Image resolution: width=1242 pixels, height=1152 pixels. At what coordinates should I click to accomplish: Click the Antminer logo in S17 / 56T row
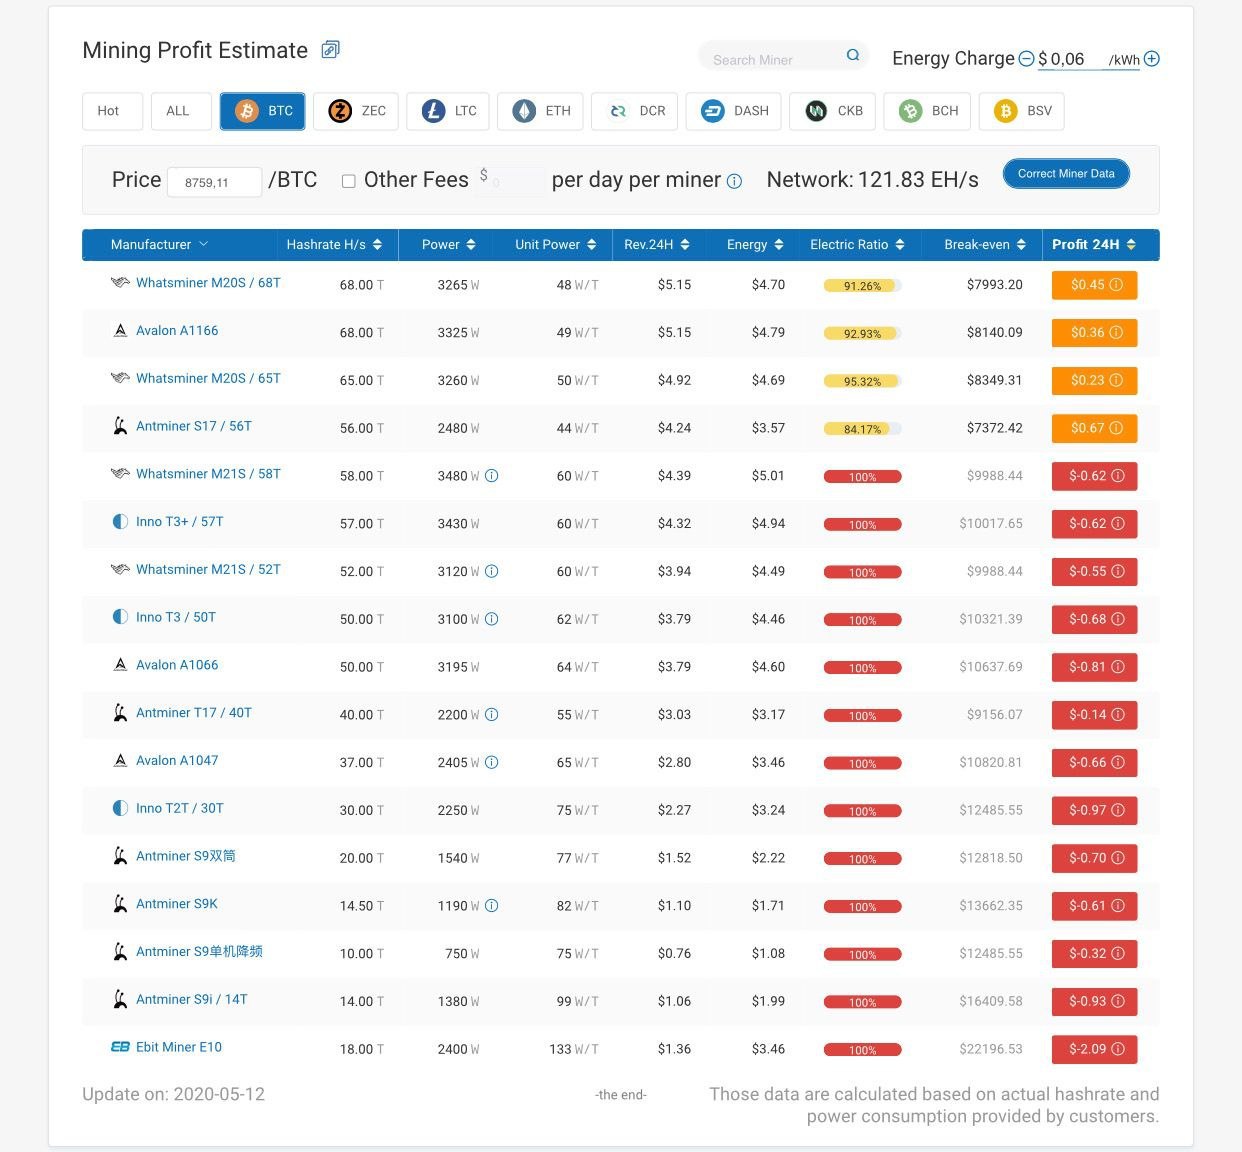tap(120, 426)
